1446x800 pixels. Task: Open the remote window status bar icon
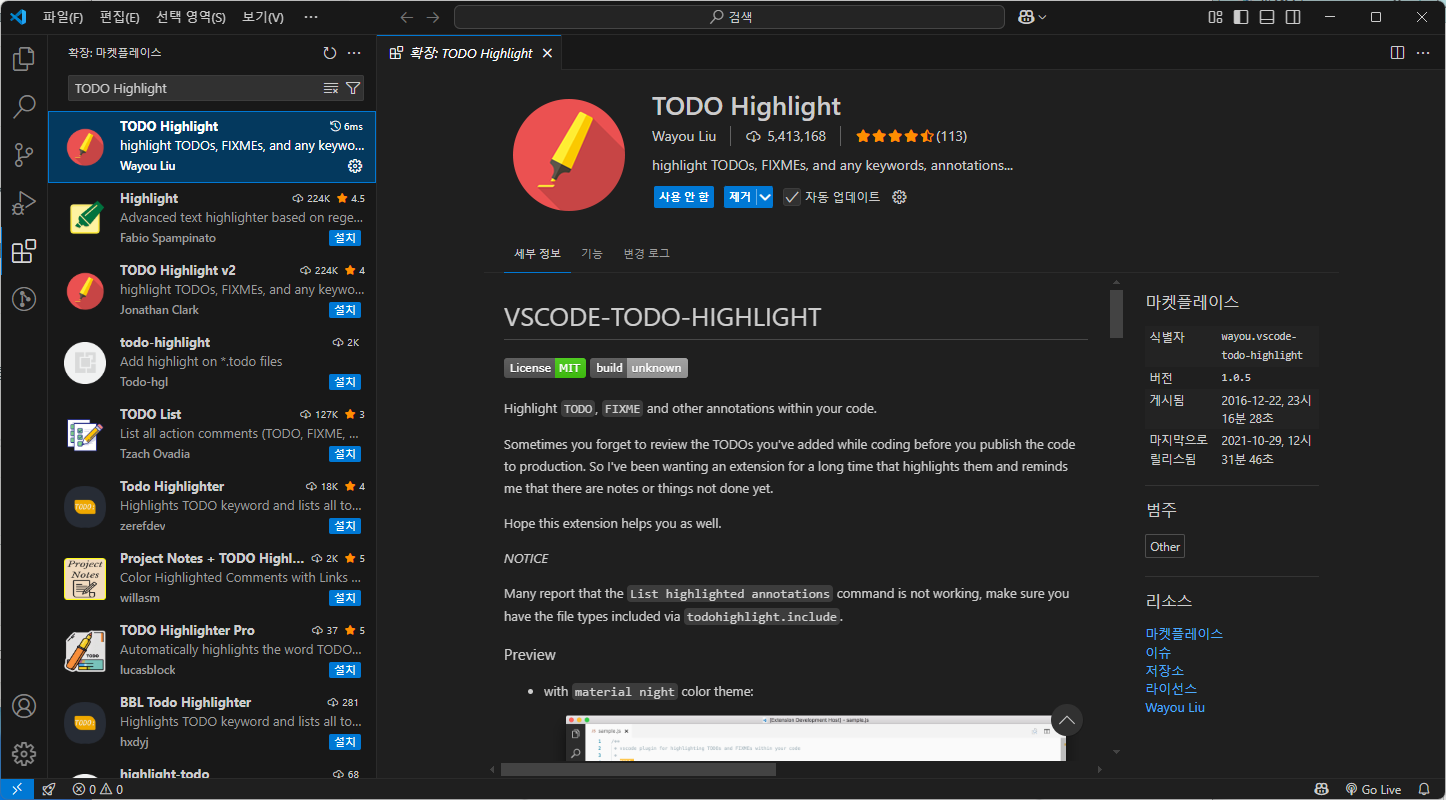(17, 789)
